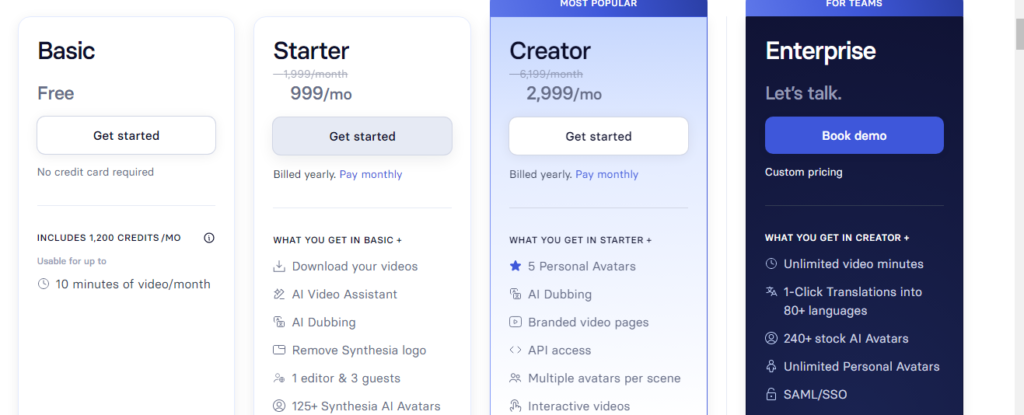Image resolution: width=1024 pixels, height=415 pixels.
Task: Switch Starter plan to Pay monthly
Action: (371, 174)
